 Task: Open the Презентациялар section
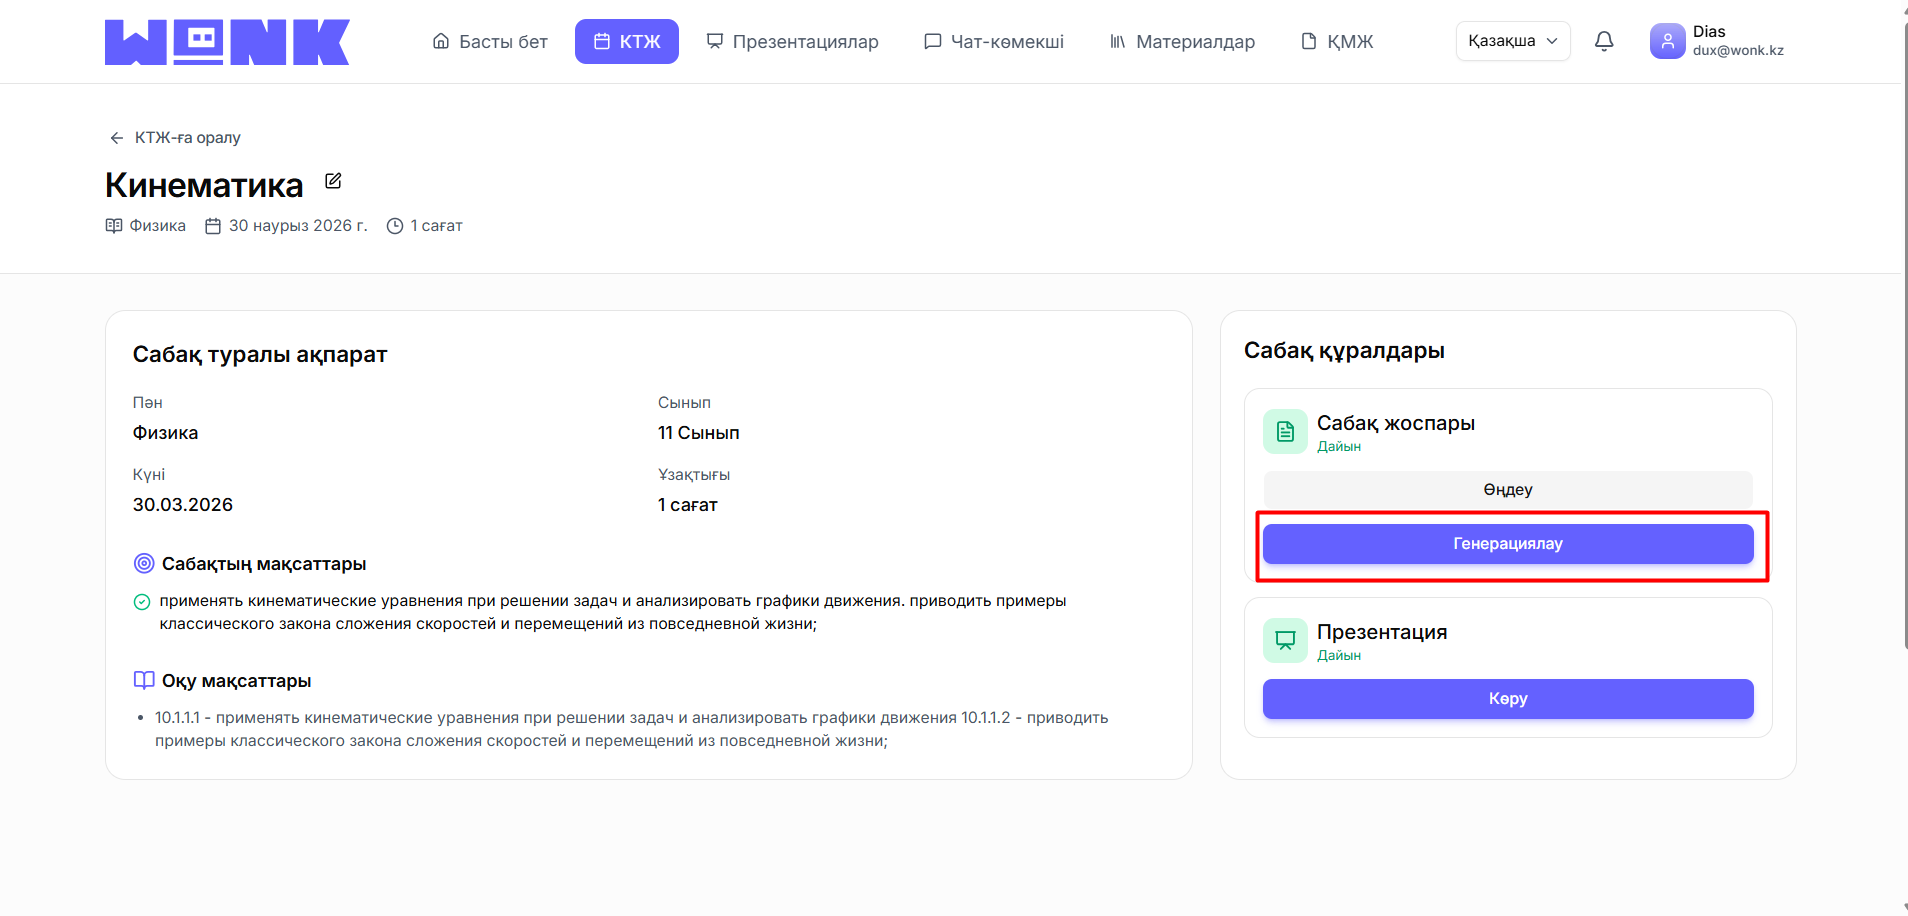click(x=793, y=41)
